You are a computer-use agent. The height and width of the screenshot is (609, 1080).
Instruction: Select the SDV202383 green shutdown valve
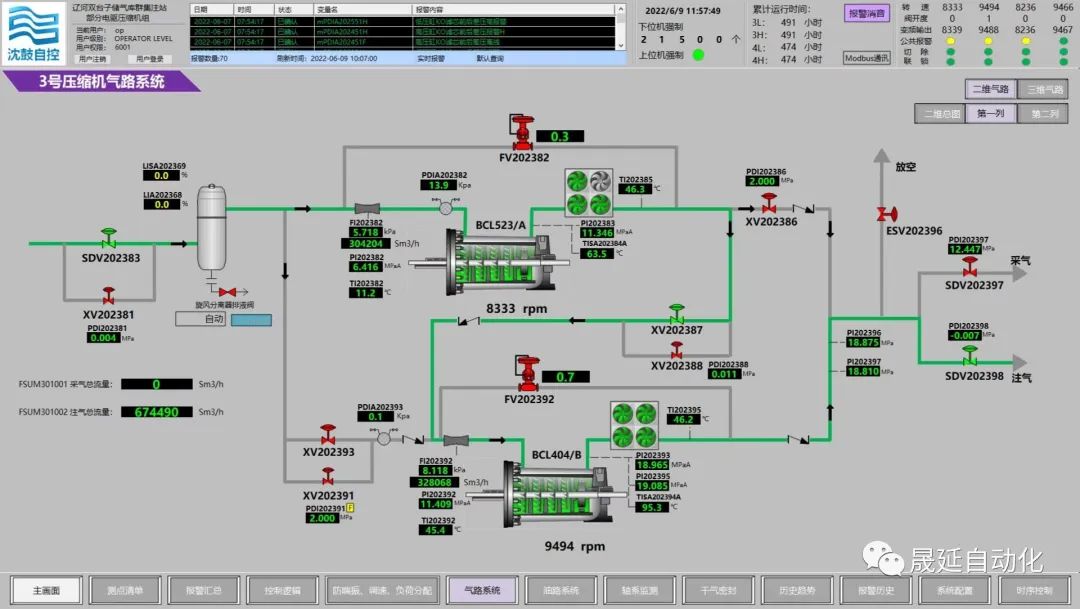tap(109, 240)
